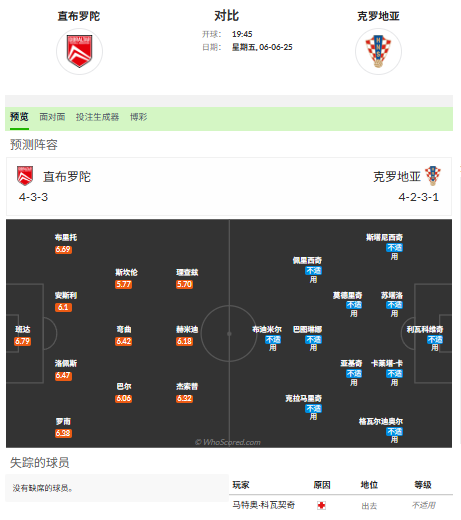Select player 利瓦科维奇 on the pitch
461x520 pixels.
(x=425, y=330)
